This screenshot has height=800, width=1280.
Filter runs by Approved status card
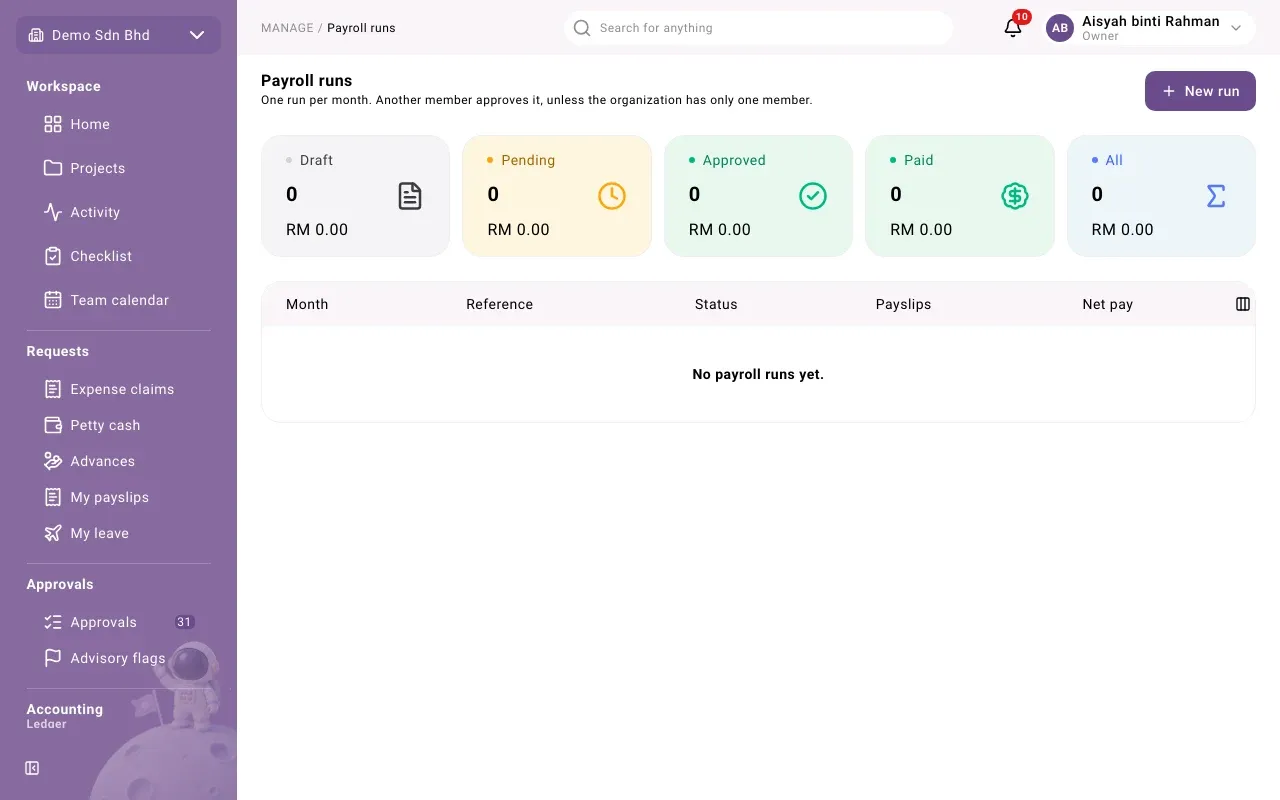pos(758,196)
